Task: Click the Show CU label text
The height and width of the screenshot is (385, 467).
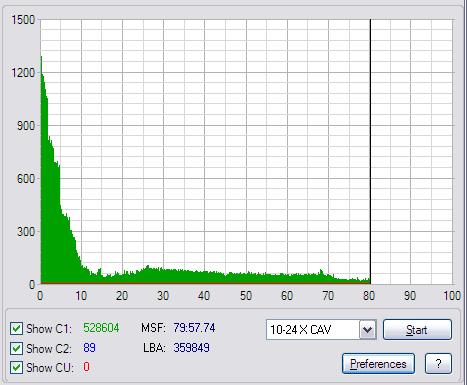Action: [50, 368]
